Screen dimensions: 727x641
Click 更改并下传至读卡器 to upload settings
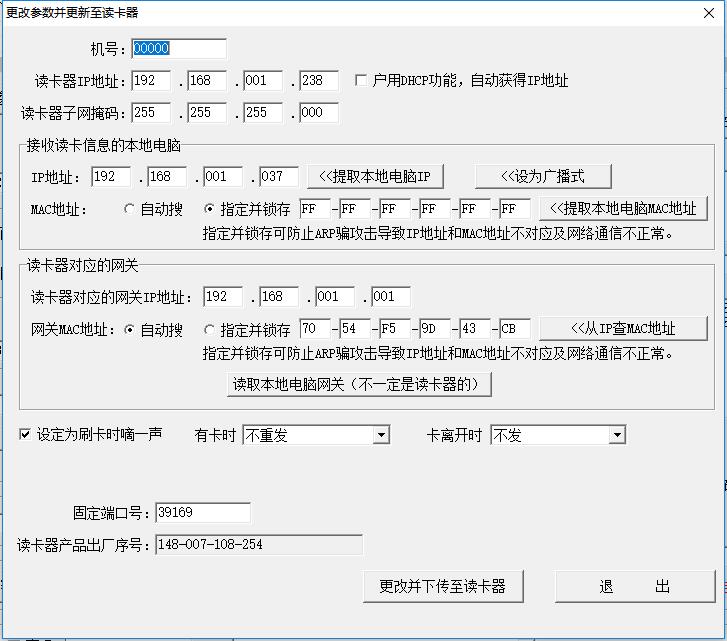[442, 586]
